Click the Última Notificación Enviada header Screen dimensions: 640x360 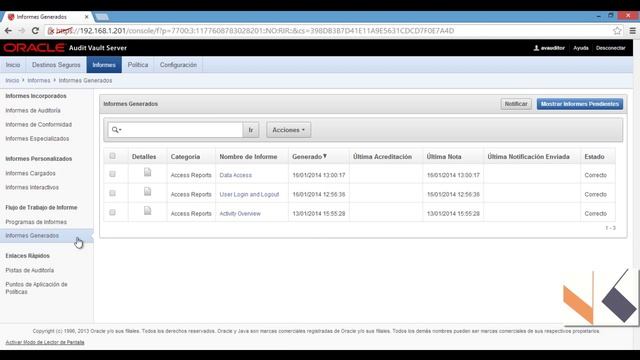[529, 157]
